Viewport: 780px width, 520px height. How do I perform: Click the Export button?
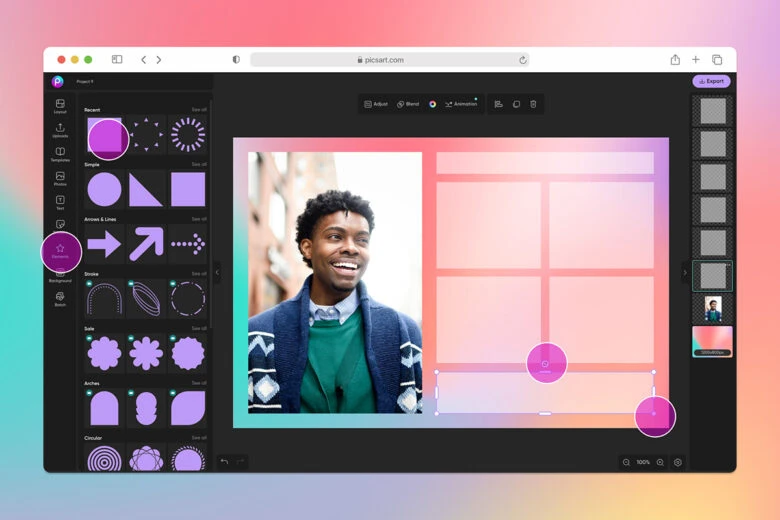pos(711,81)
